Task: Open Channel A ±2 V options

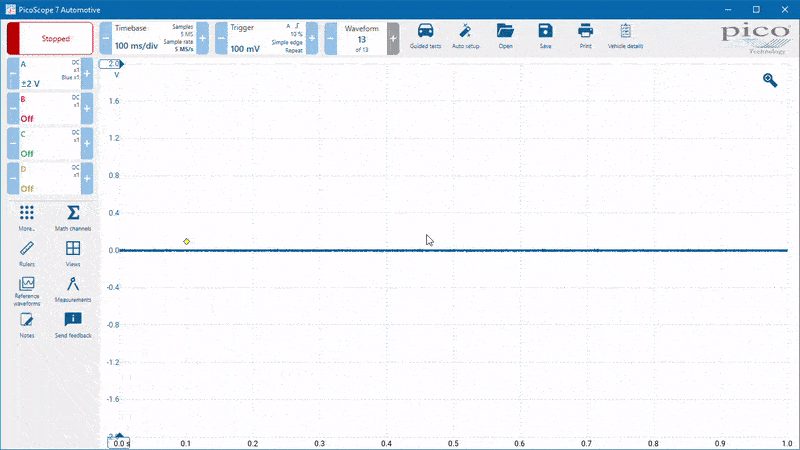Action: click(x=50, y=74)
